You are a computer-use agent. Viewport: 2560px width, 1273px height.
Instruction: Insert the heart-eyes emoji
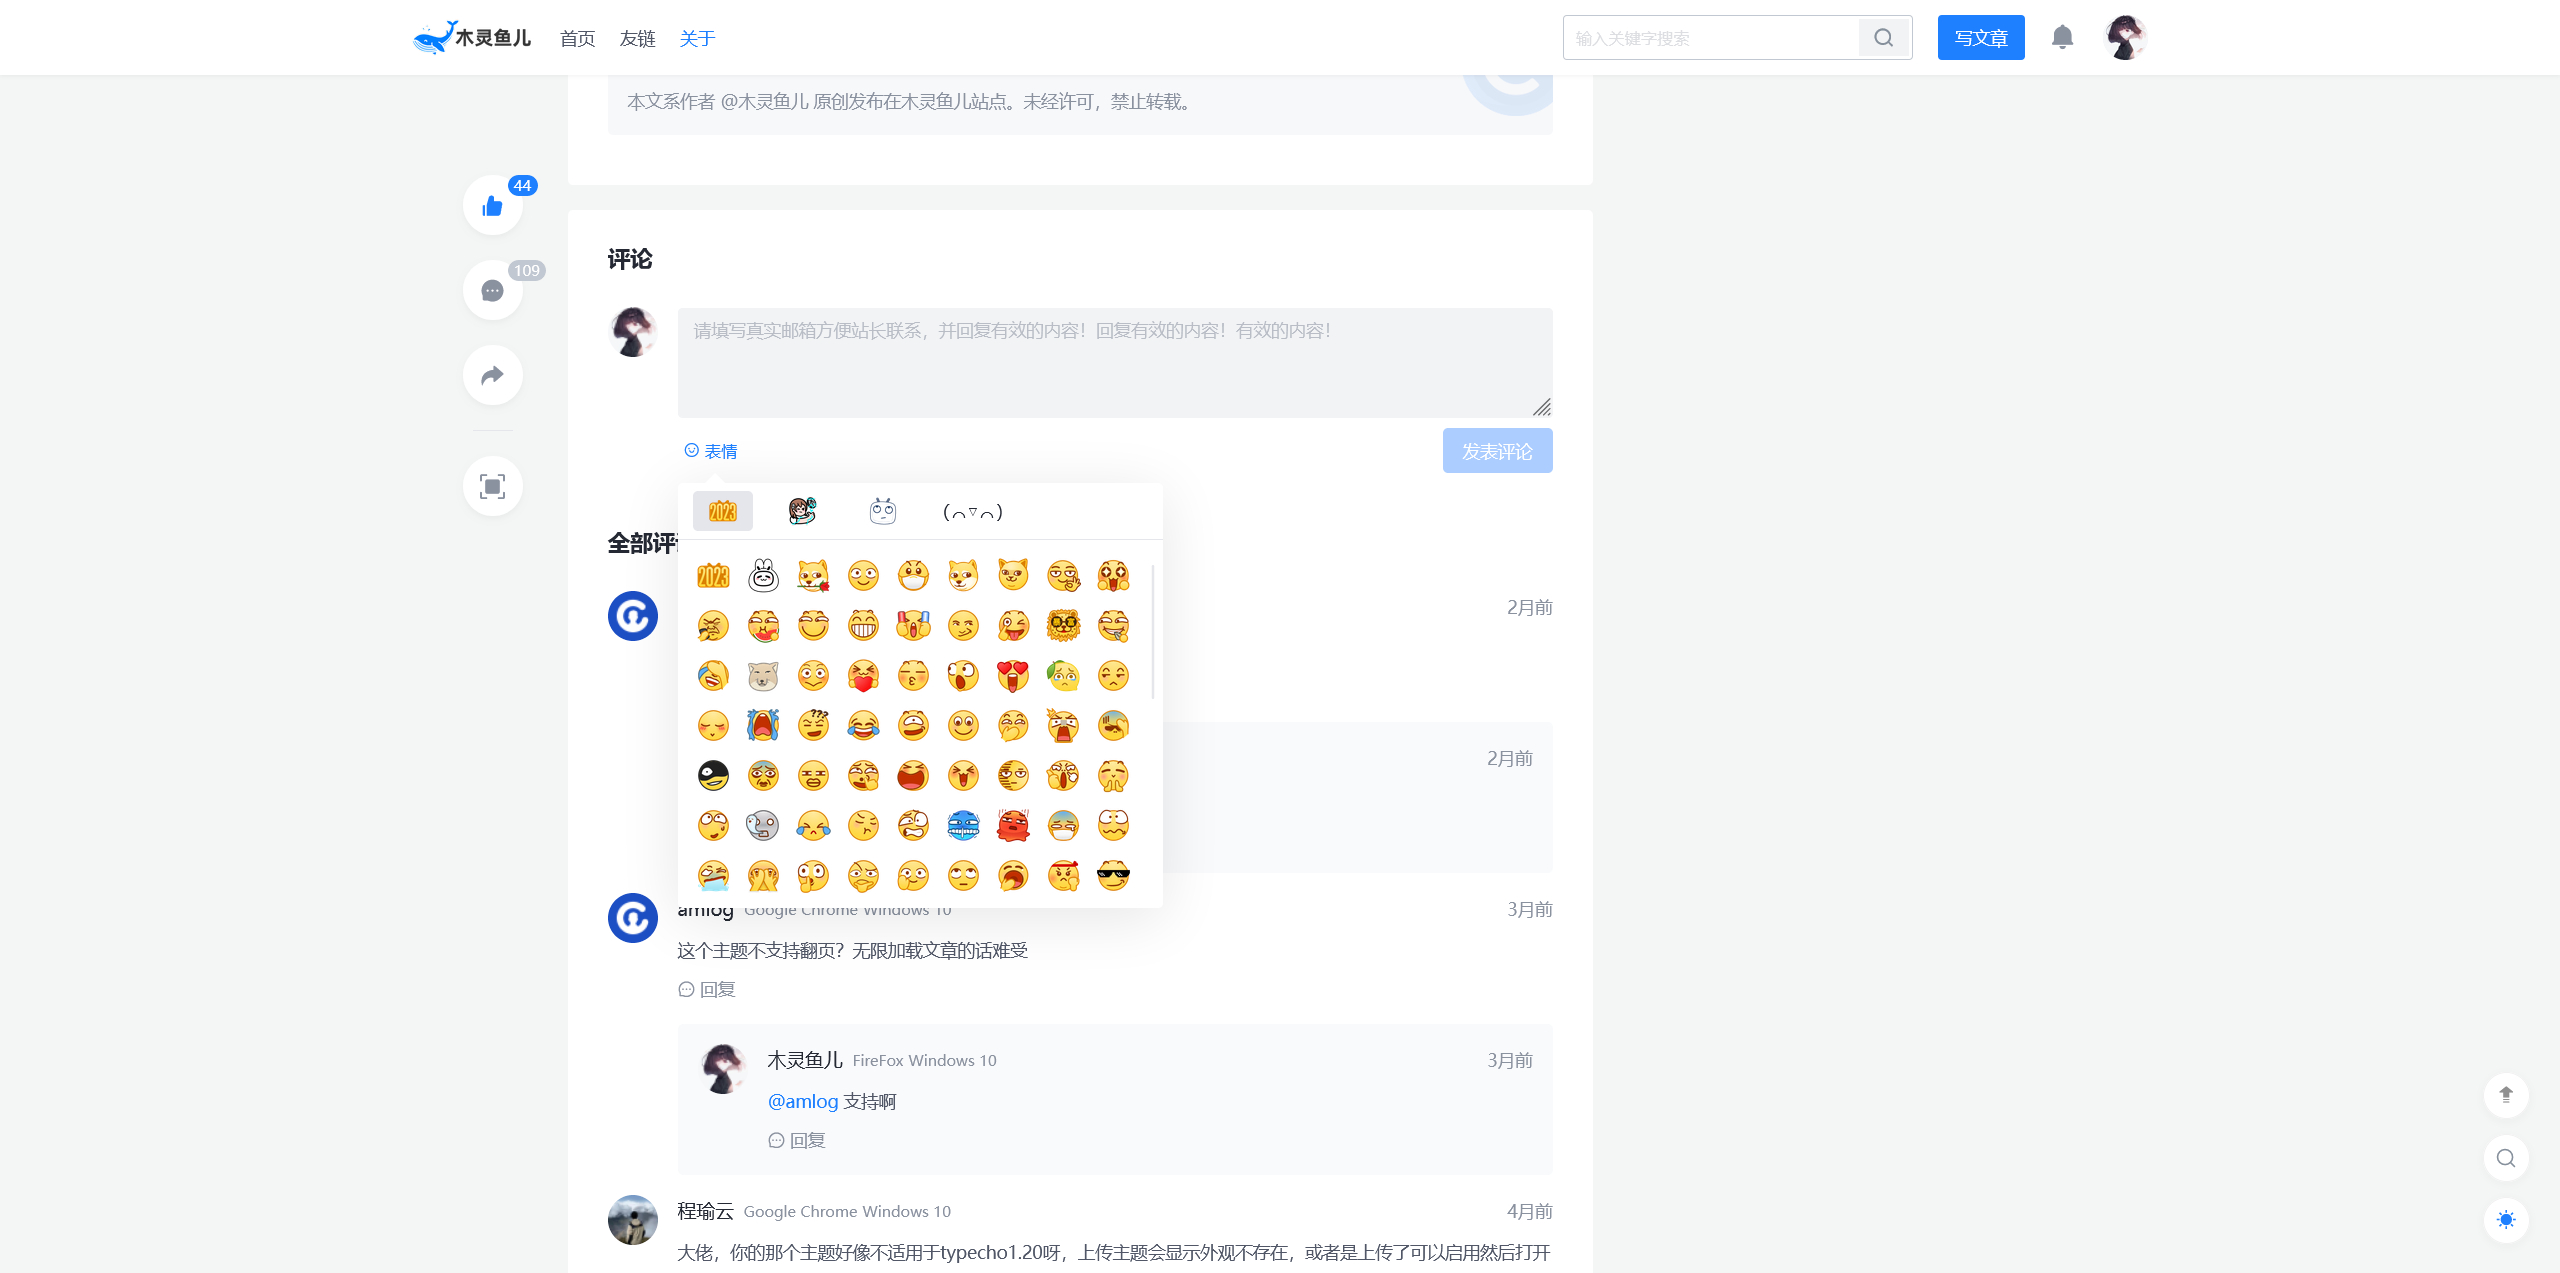(x=1013, y=676)
